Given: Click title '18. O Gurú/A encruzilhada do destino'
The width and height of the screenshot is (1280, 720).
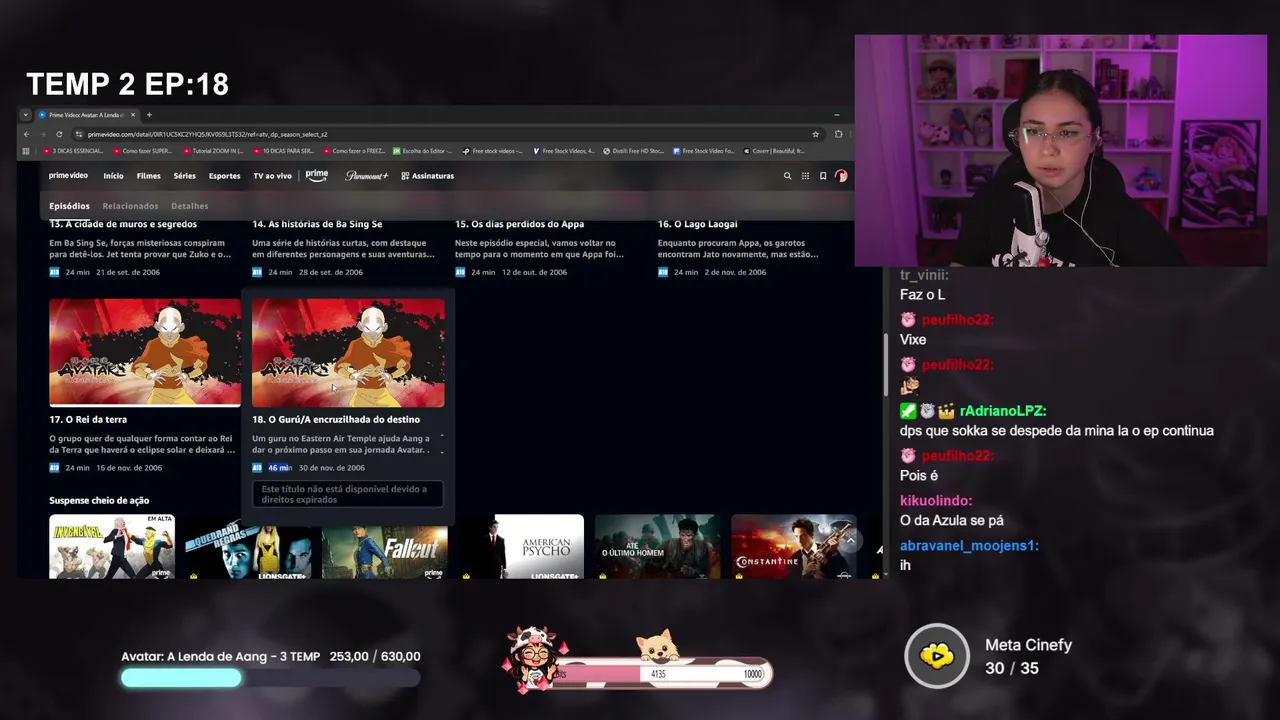Looking at the screenshot, I should 336,420.
